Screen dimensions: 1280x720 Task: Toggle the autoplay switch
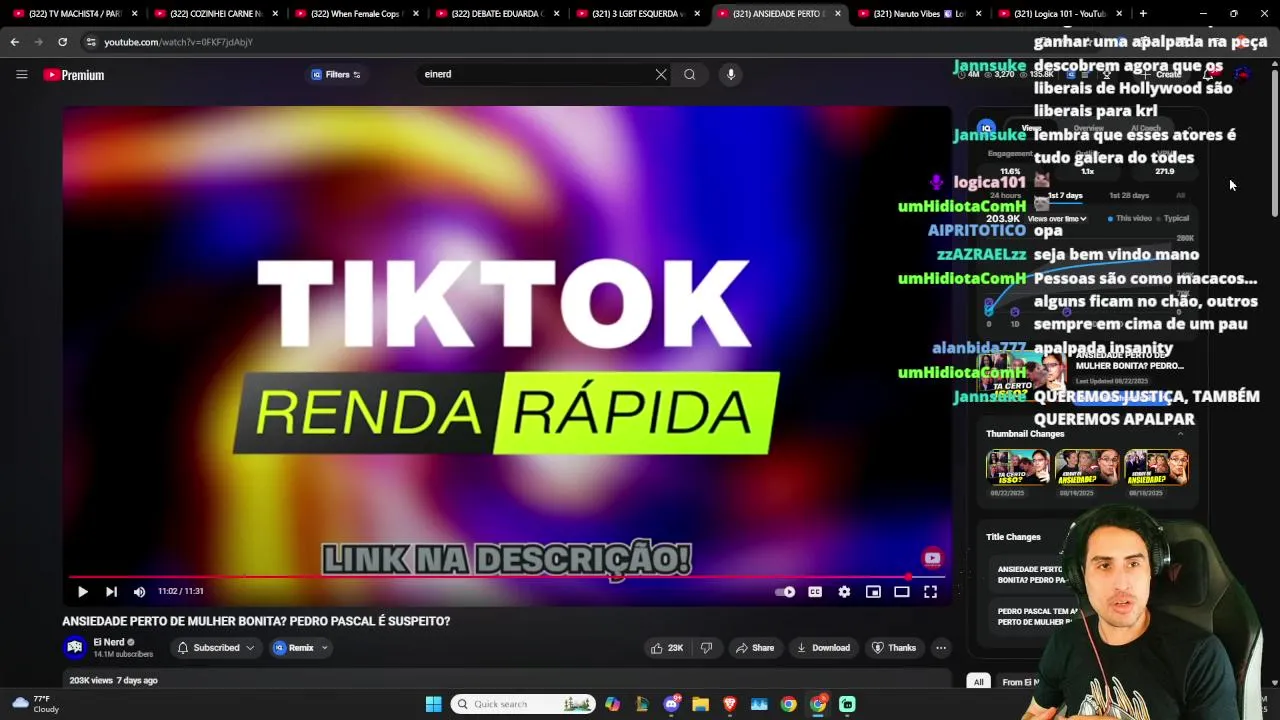(x=785, y=592)
